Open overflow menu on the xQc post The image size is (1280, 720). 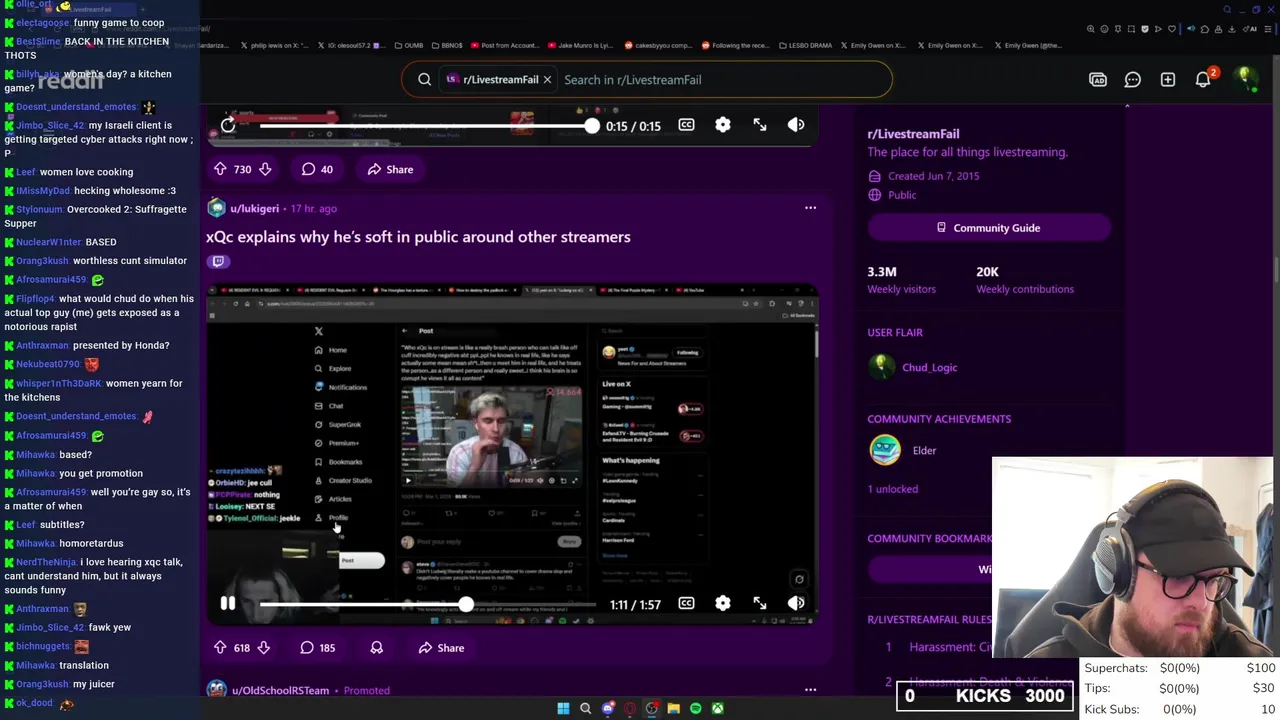point(810,208)
